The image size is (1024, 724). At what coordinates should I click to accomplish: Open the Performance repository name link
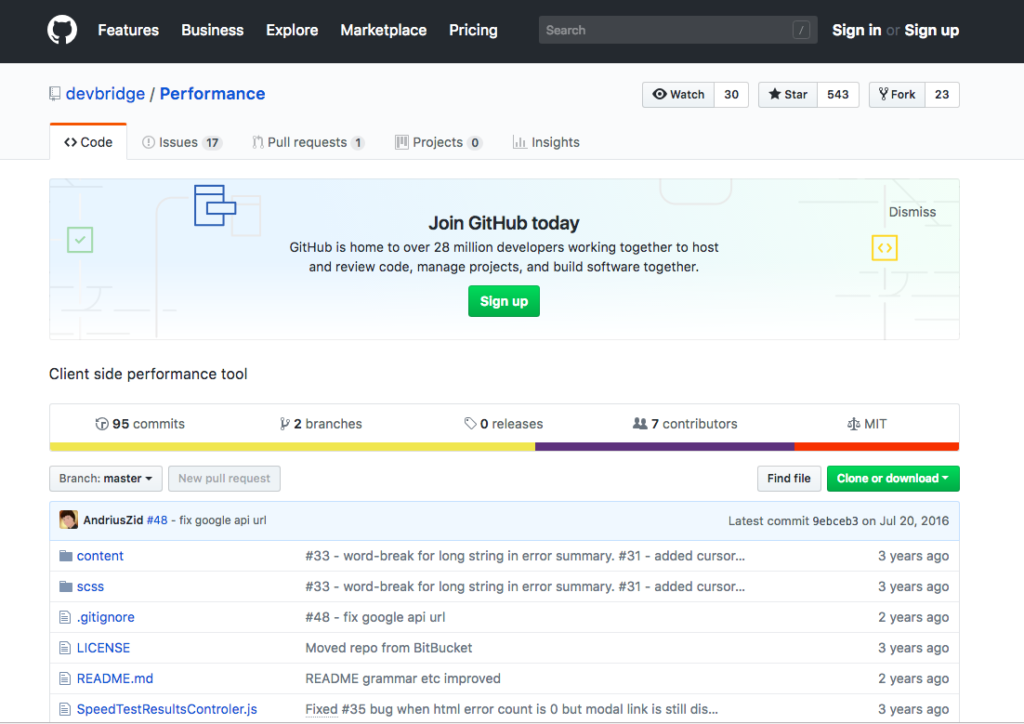pos(212,94)
